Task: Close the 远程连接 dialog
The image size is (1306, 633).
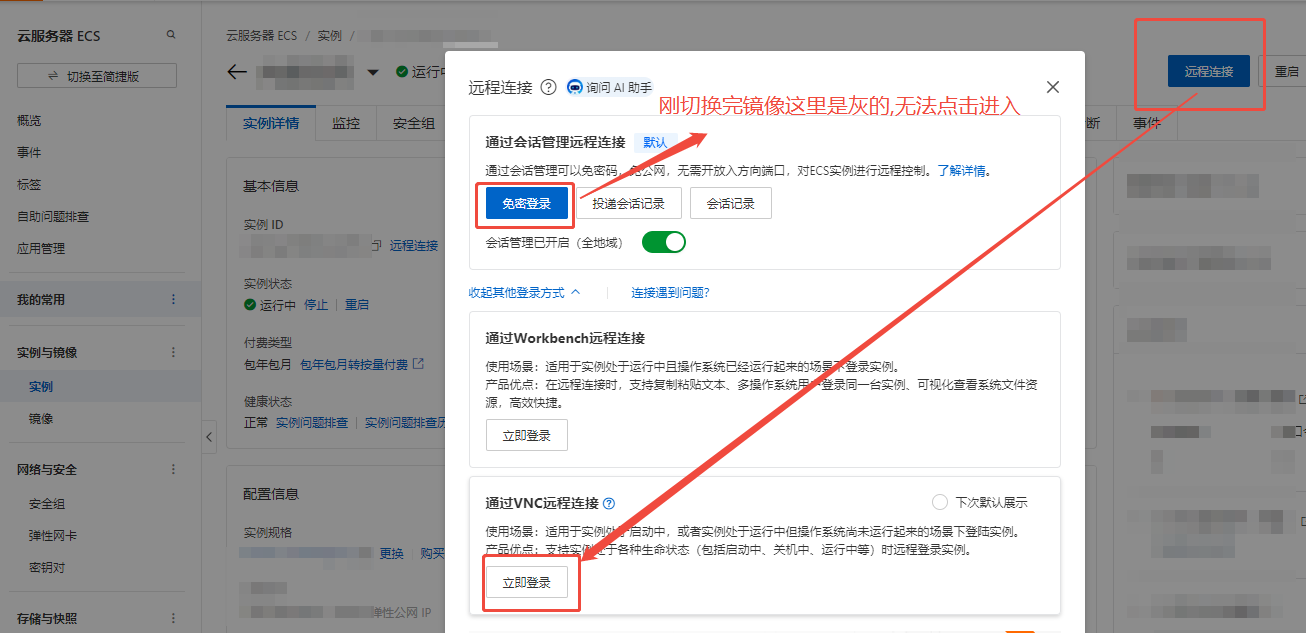Action: (x=1053, y=87)
